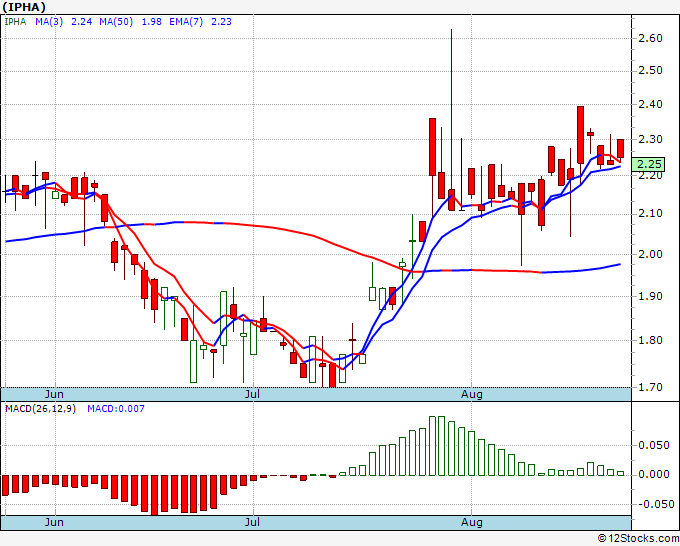The height and width of the screenshot is (546, 680).
Task: Select the MA(50) legend label
Action: coord(116,22)
